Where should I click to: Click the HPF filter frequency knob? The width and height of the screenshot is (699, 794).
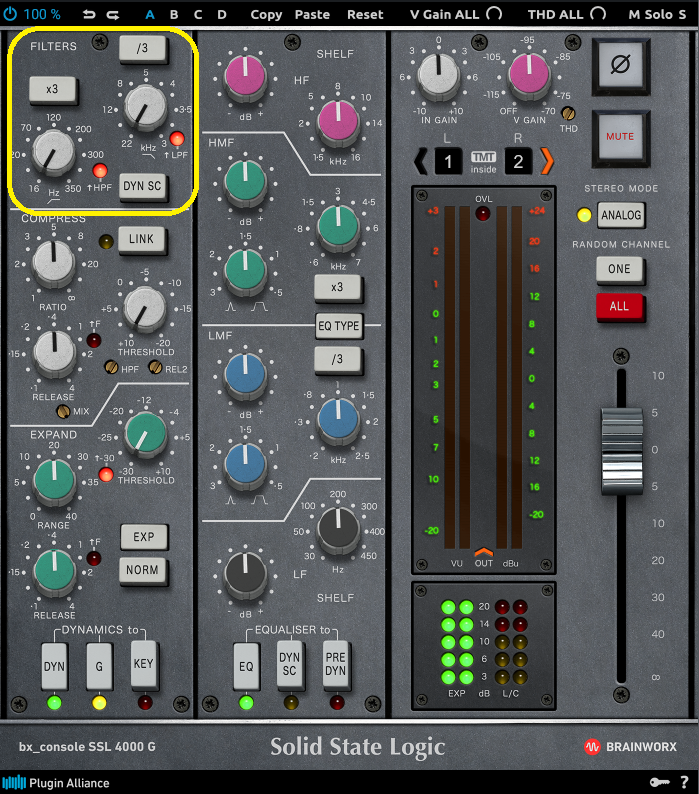pos(53,152)
